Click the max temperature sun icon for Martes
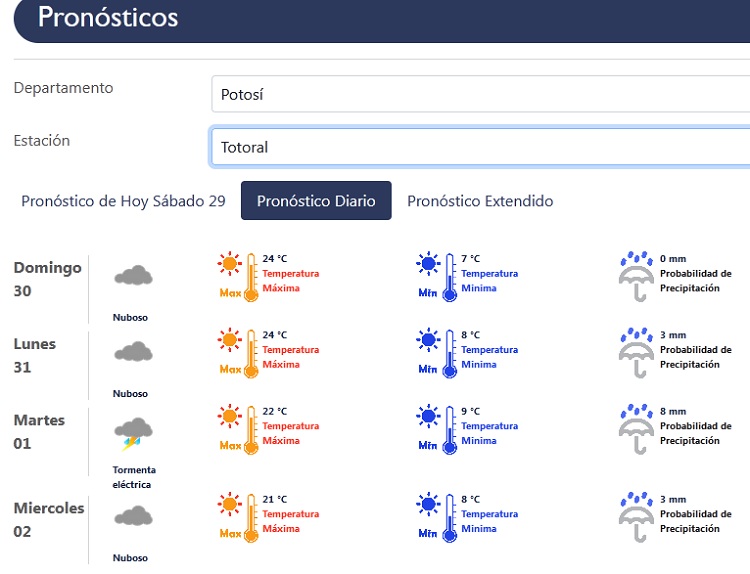The image size is (750, 574). coord(231,418)
